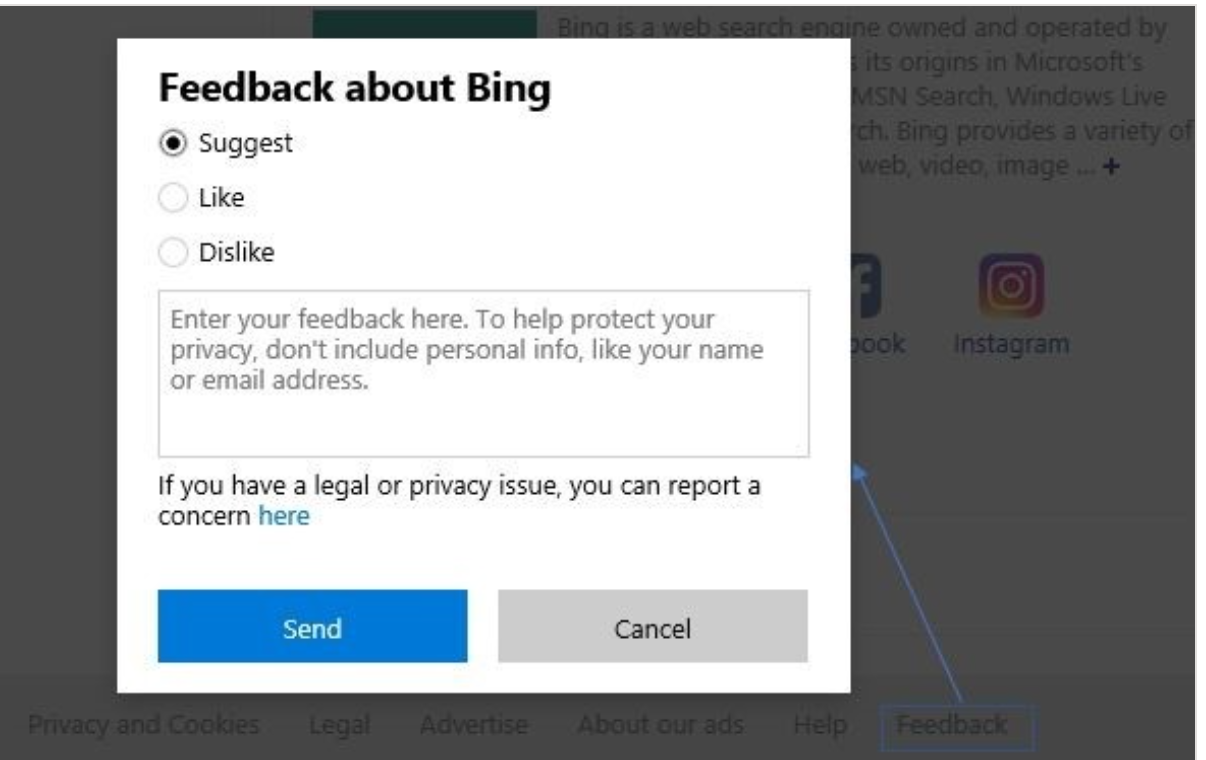Click the partially hidden Facebook text label
The width and height of the screenshot is (1206, 760).
[x=878, y=344]
